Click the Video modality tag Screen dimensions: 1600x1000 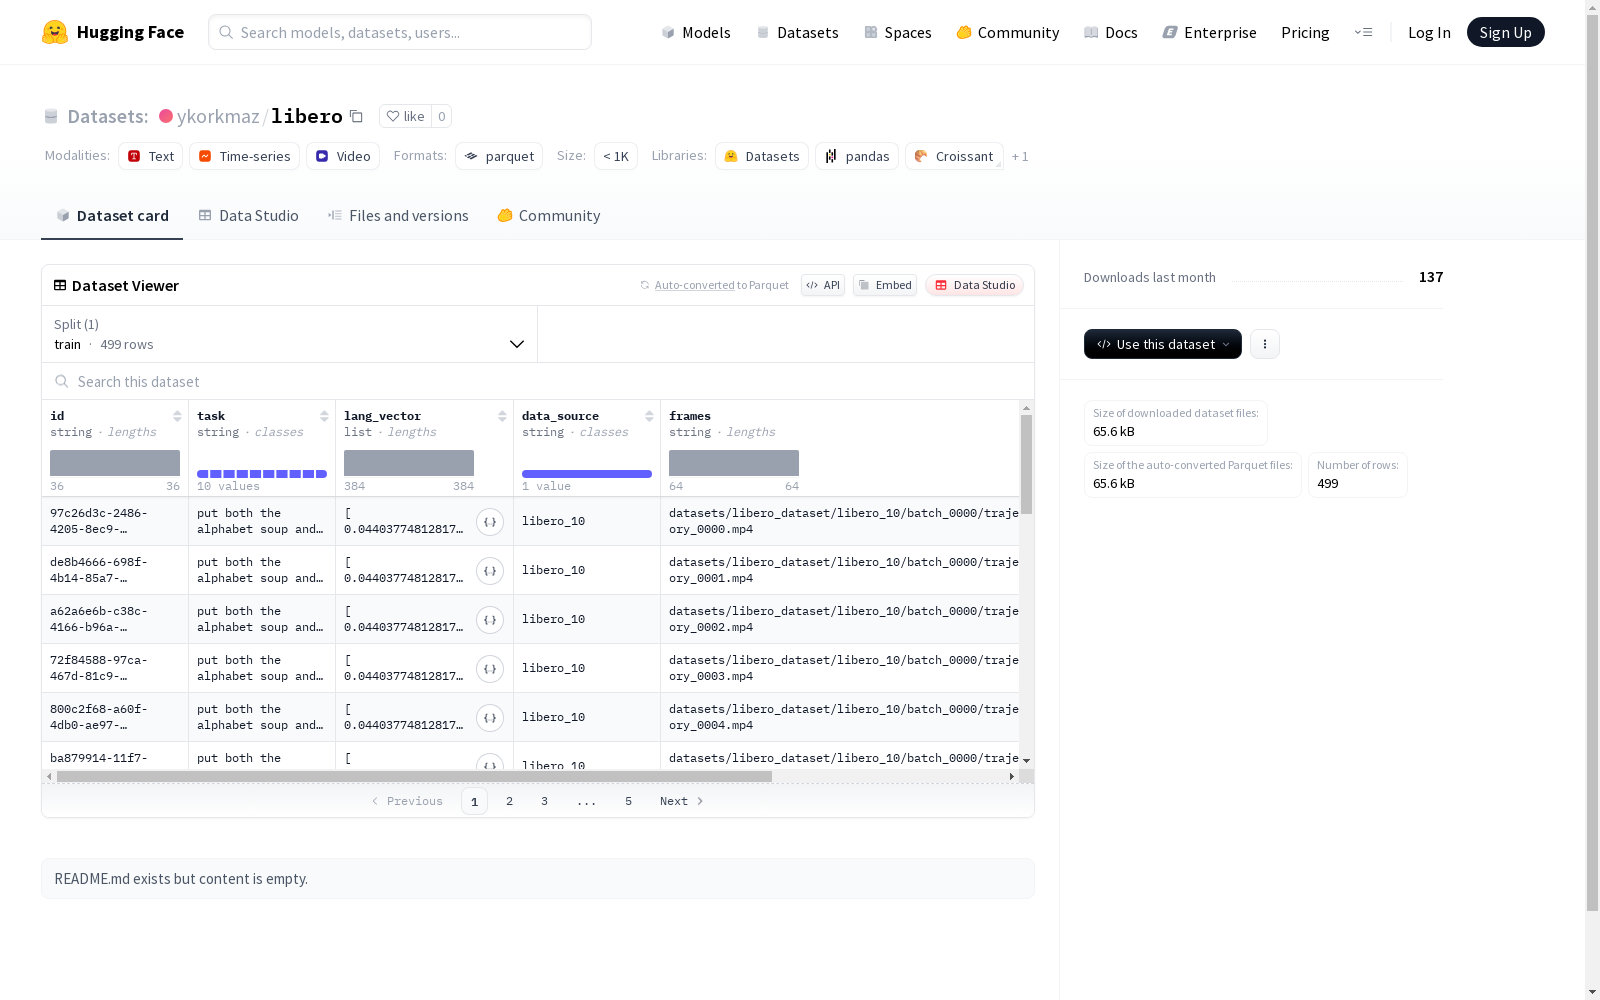[343, 156]
